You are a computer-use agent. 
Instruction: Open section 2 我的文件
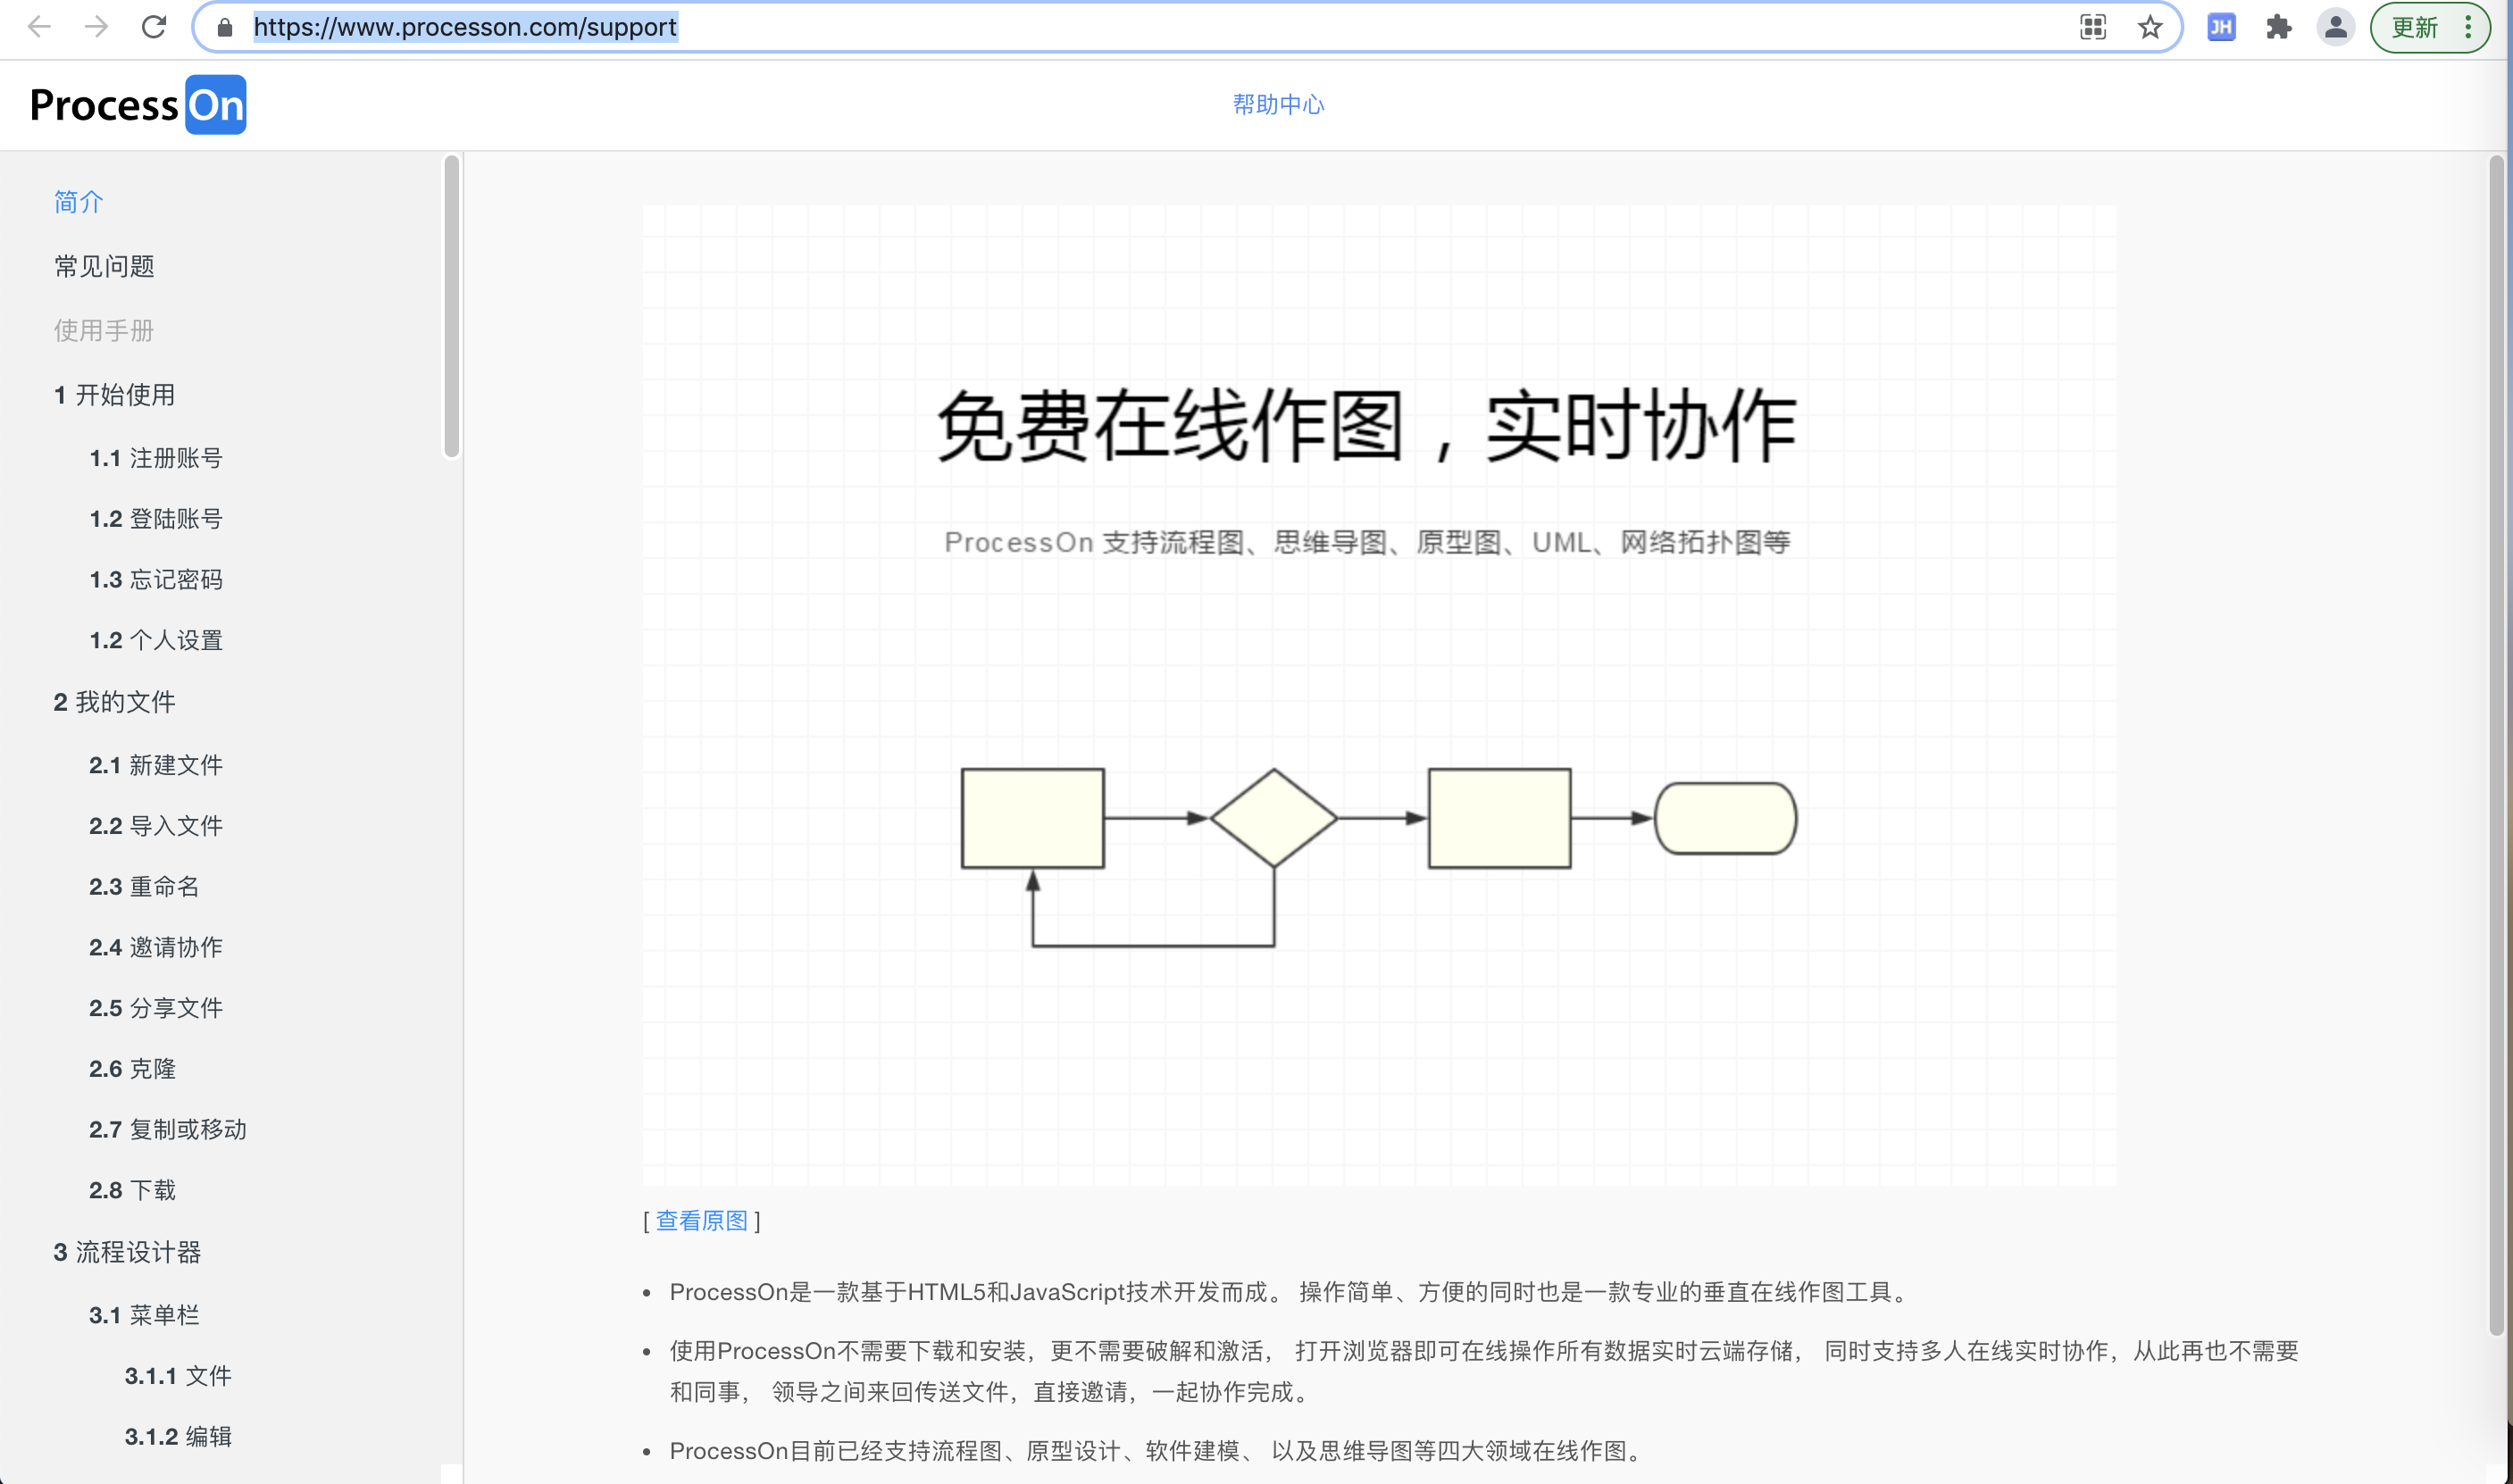[x=115, y=702]
